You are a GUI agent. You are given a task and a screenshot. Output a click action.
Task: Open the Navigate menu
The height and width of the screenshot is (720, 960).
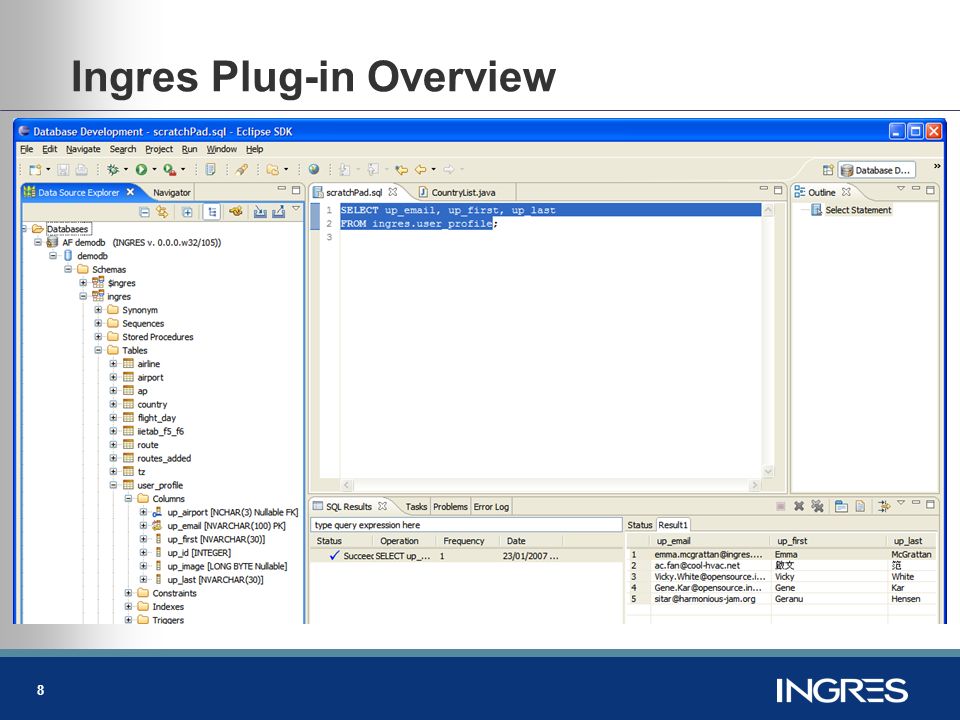coord(83,149)
